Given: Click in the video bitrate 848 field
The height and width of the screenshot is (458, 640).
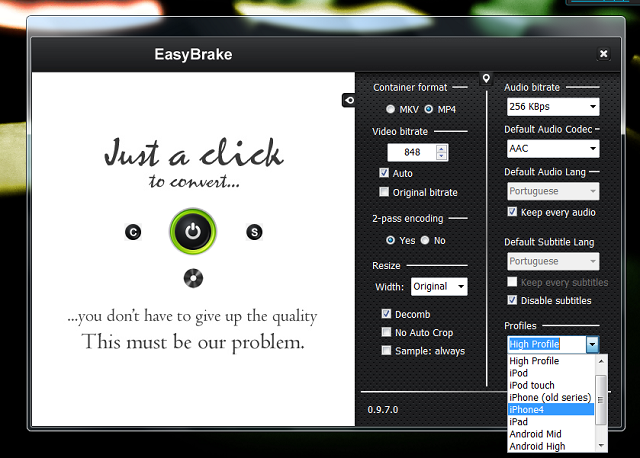Looking at the screenshot, I should (x=412, y=152).
